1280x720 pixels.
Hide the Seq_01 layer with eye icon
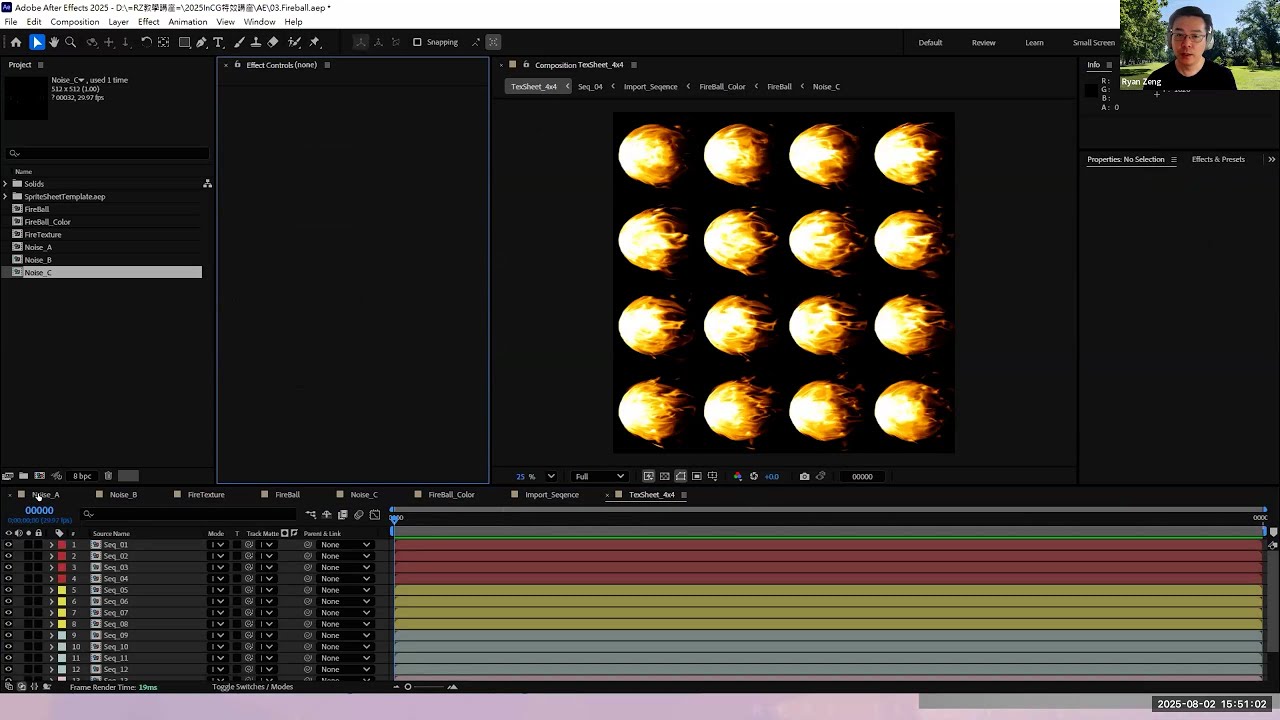(x=8, y=545)
